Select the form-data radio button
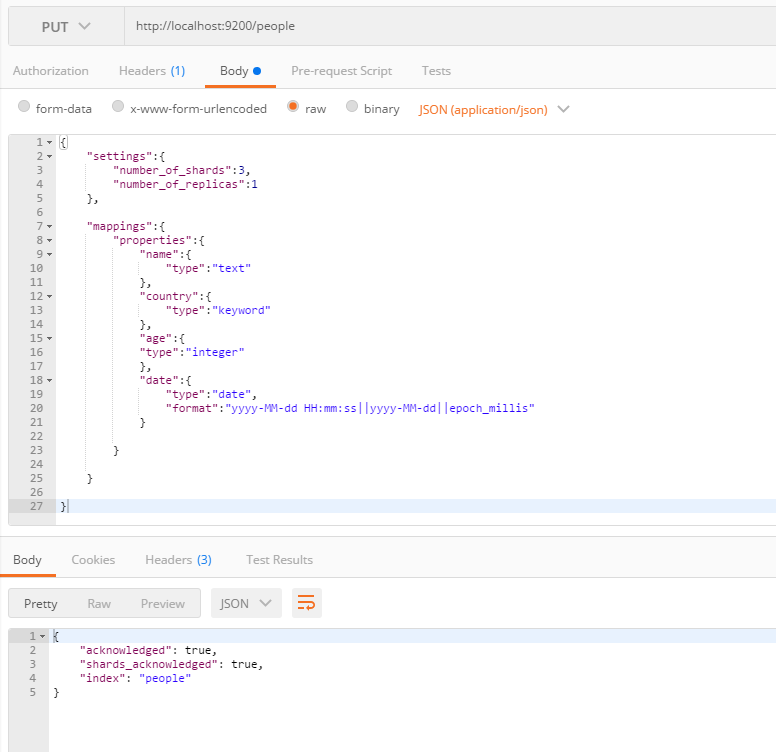 pyautogui.click(x=24, y=108)
